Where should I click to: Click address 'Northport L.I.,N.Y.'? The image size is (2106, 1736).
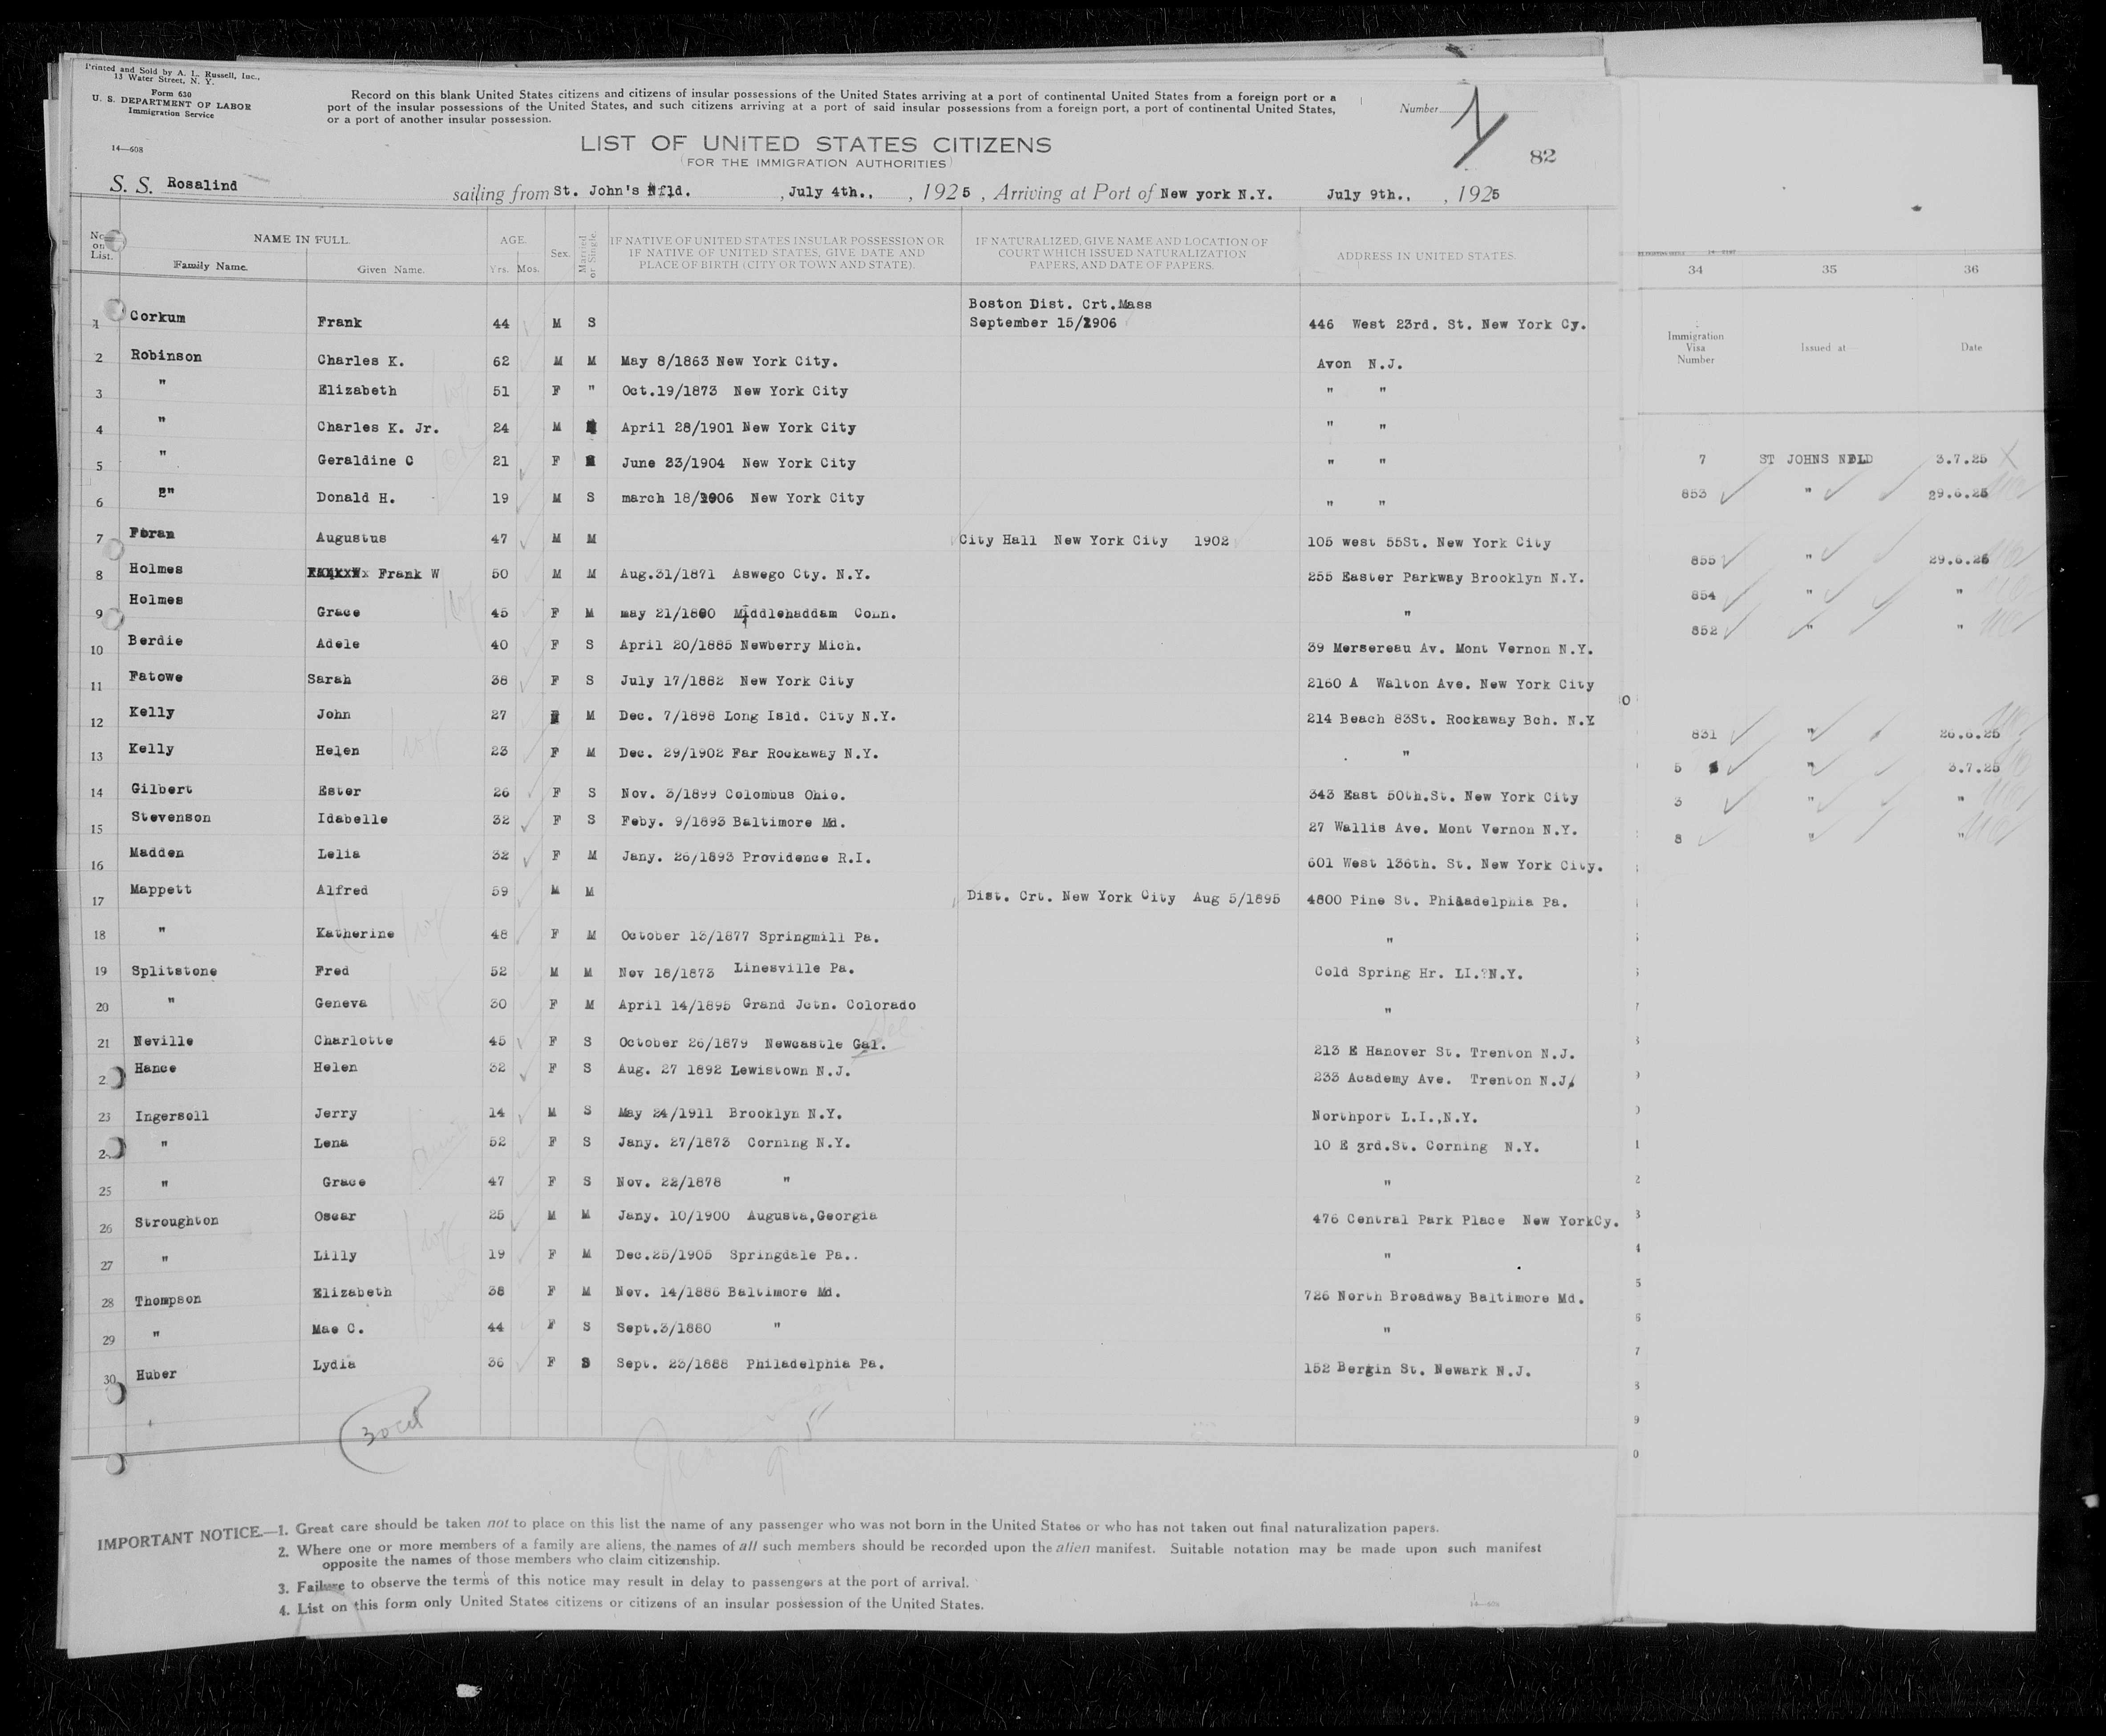1395,1117
